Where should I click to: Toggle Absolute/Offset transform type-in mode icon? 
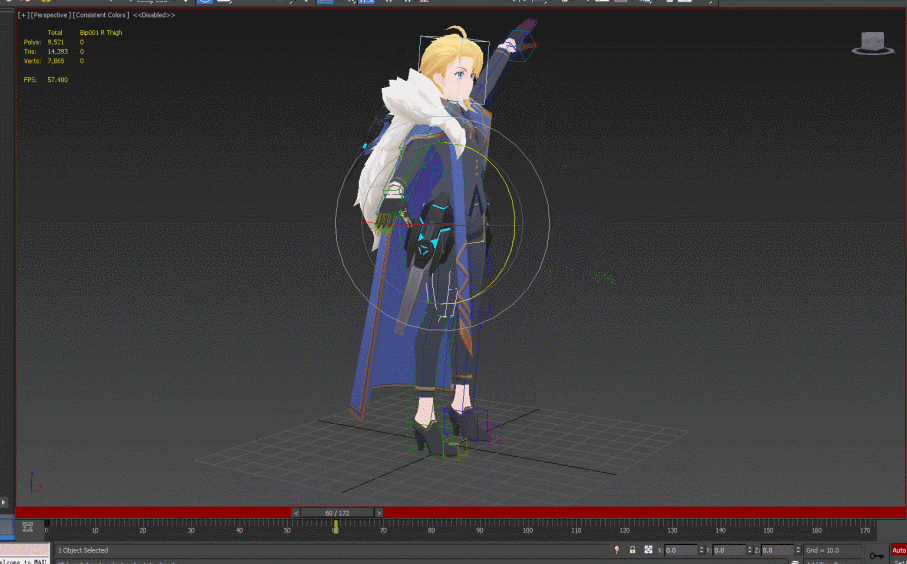(648, 550)
